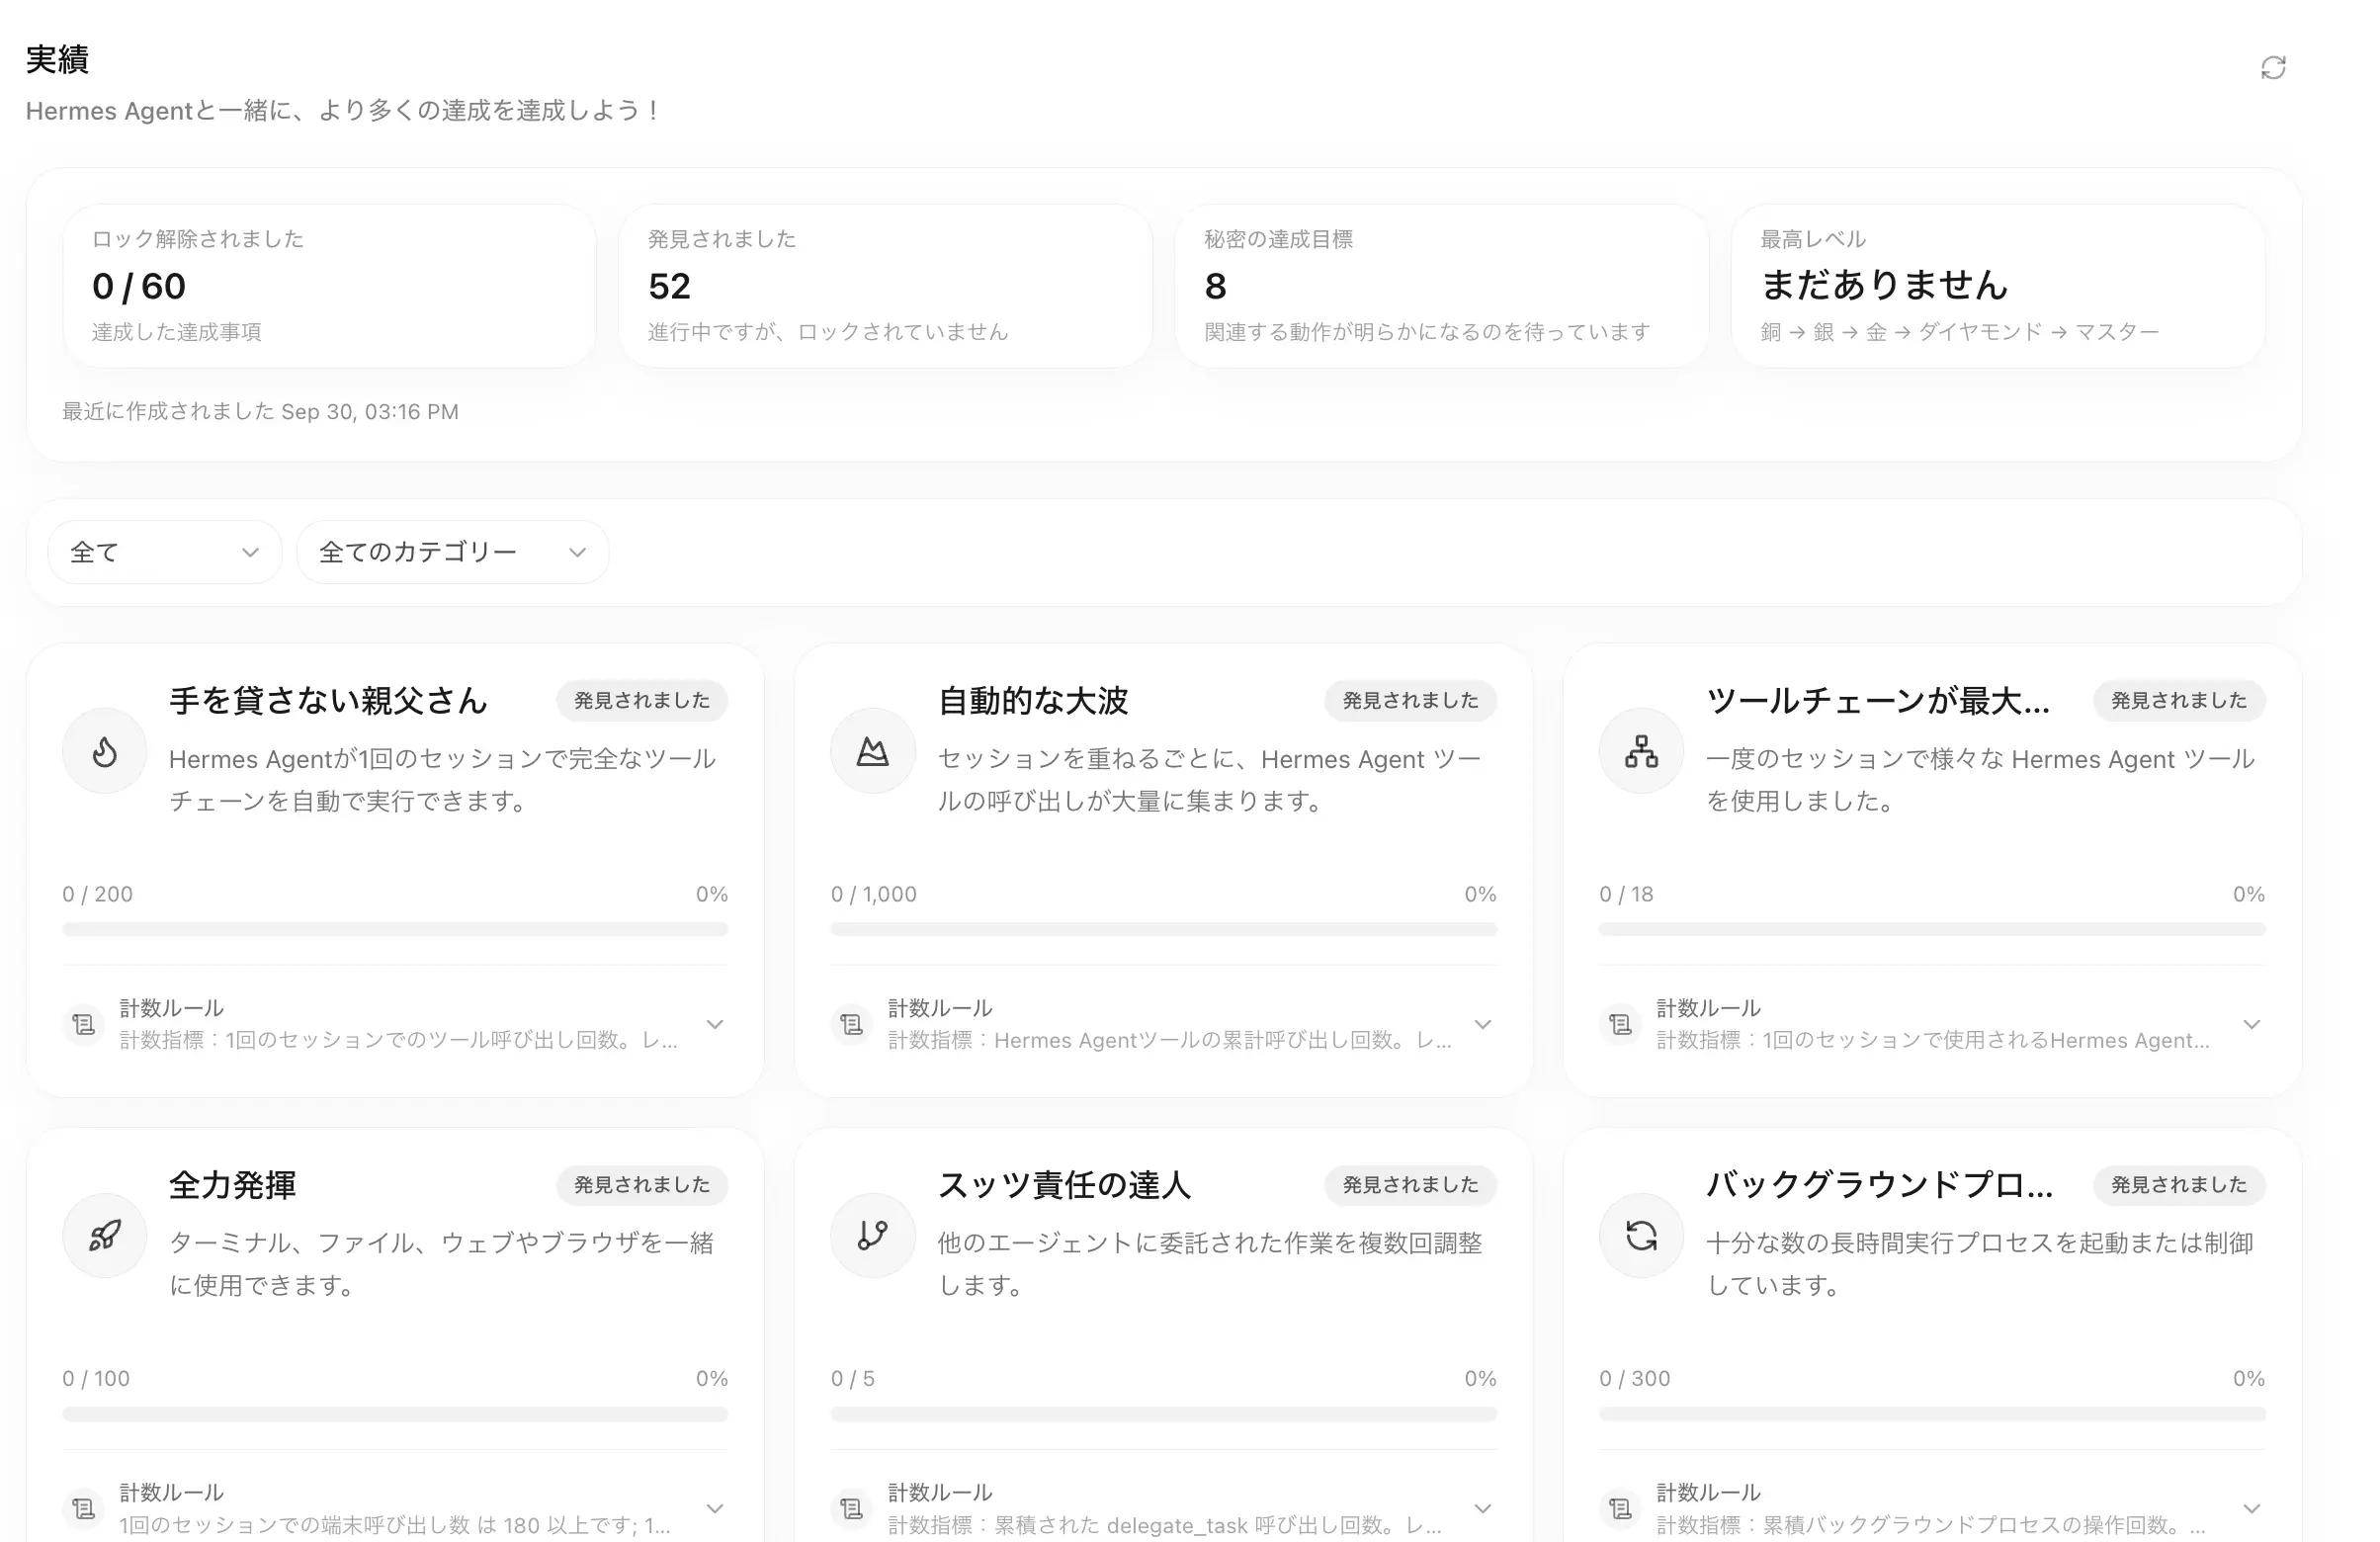Open the 全て status filter dropdown
The image size is (2380, 1542).
(x=165, y=552)
